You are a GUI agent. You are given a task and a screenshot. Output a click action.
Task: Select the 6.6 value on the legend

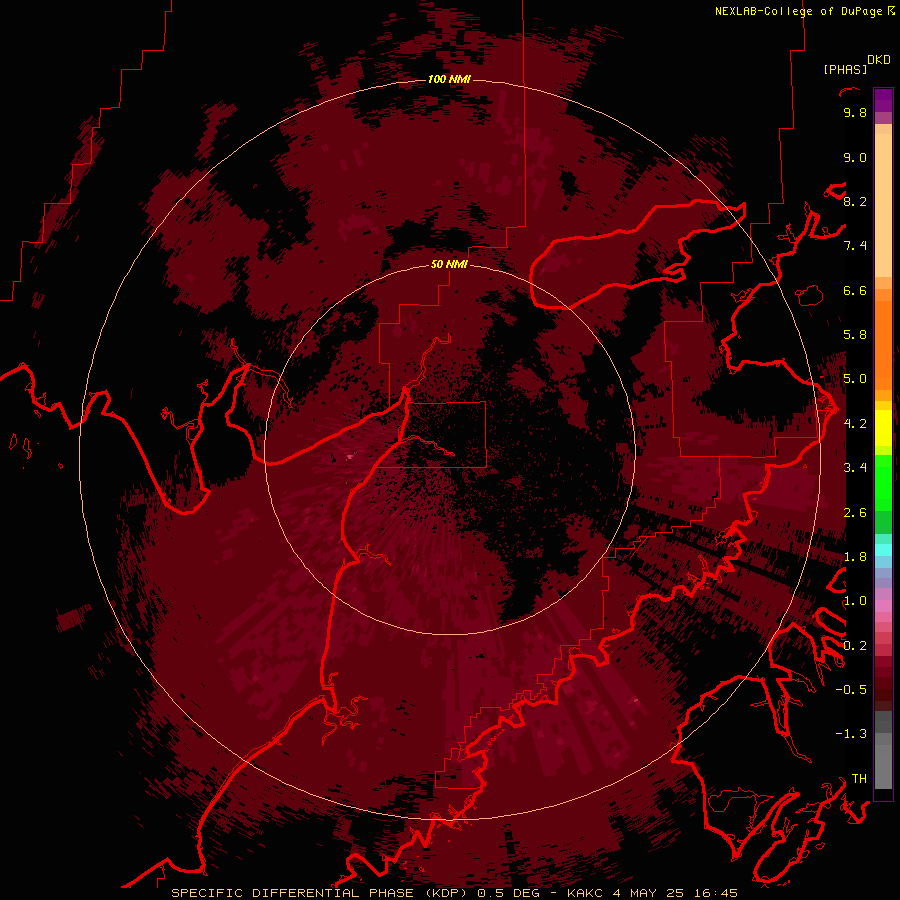click(x=855, y=290)
